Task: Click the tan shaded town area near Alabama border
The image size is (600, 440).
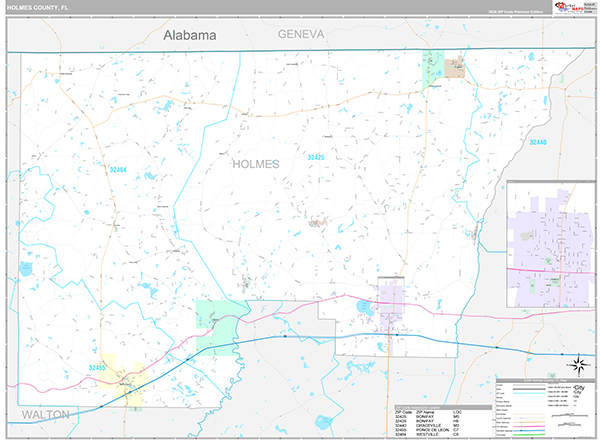Action: pos(455,68)
